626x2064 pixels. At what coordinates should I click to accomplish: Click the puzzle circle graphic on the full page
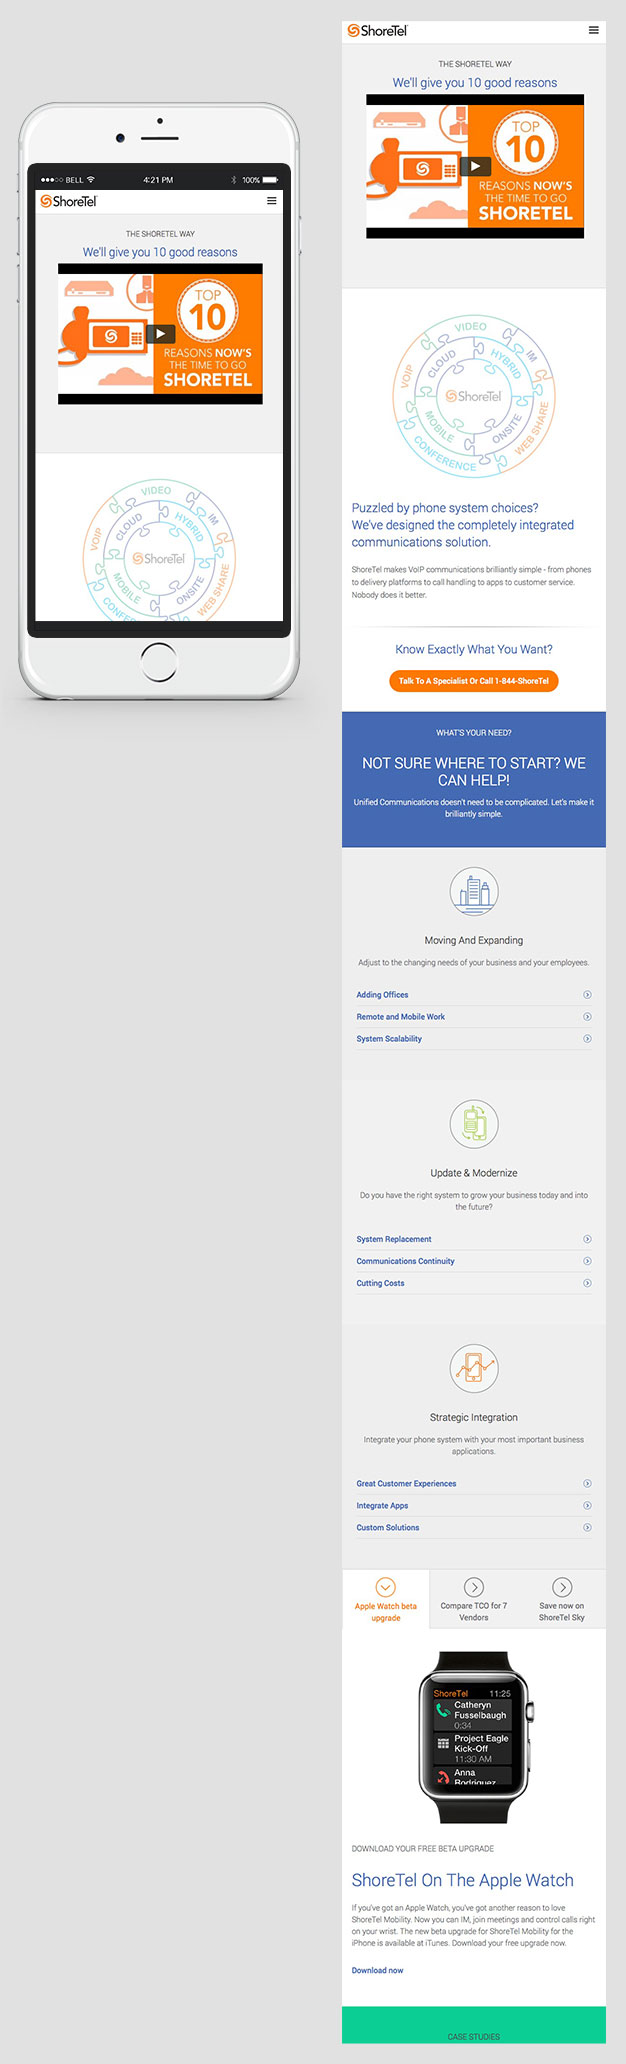click(x=473, y=395)
